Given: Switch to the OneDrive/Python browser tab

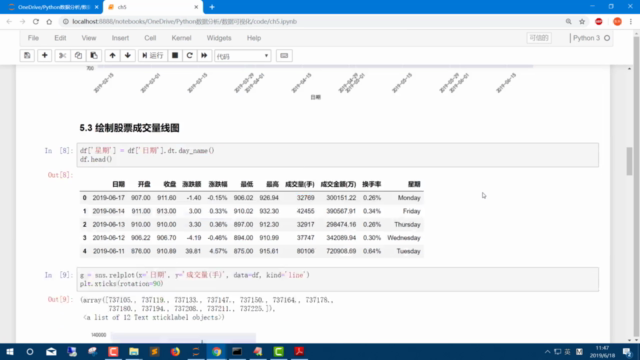Looking at the screenshot, I should [x=53, y=7].
